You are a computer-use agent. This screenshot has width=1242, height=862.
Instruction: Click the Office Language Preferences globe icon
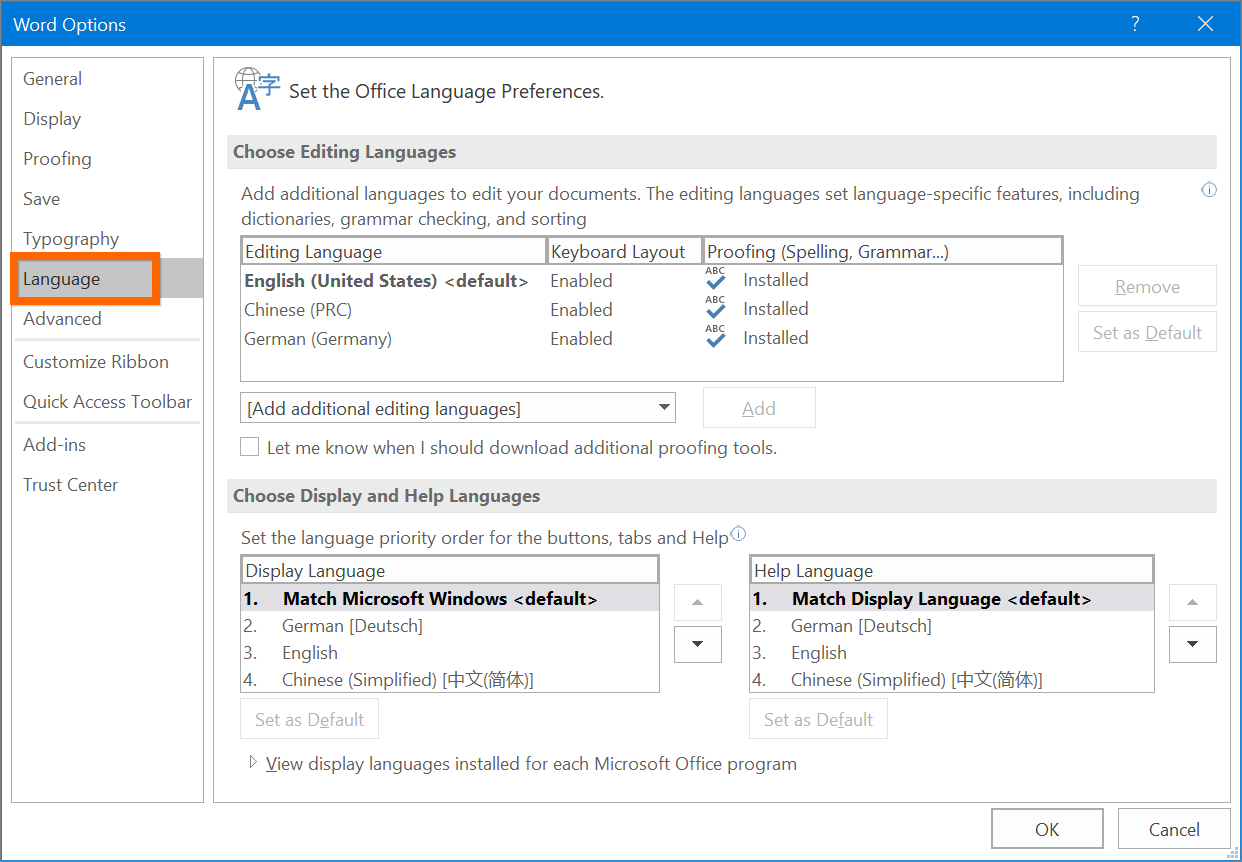click(x=256, y=90)
